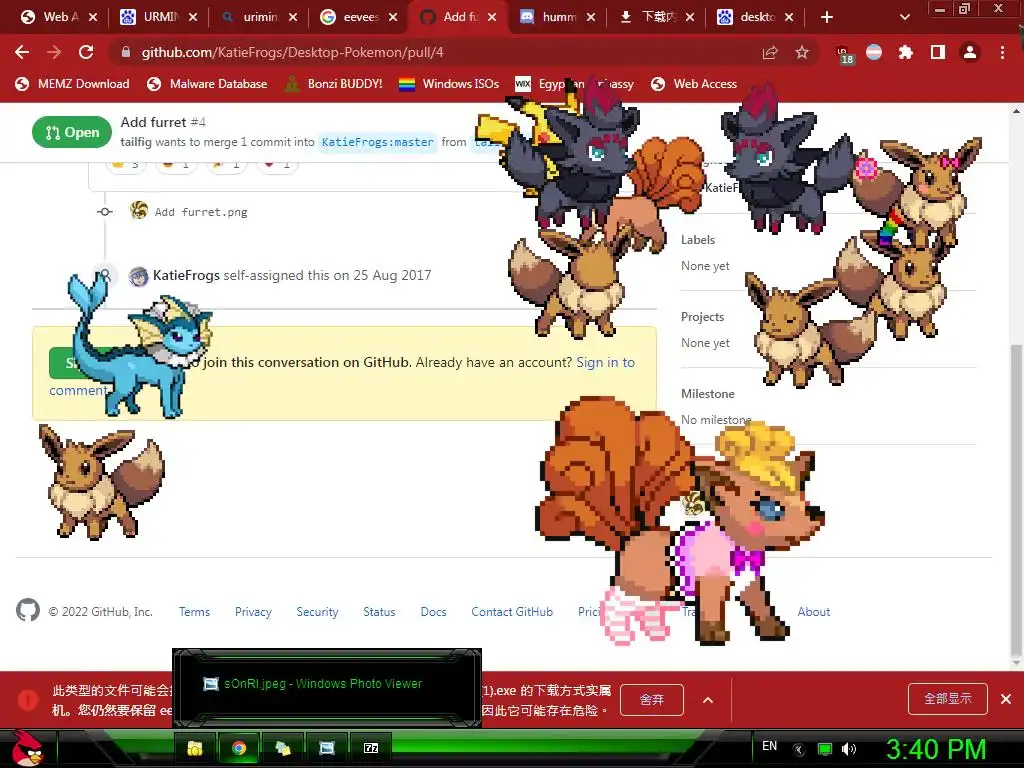Open the Security footer link

click(x=317, y=612)
